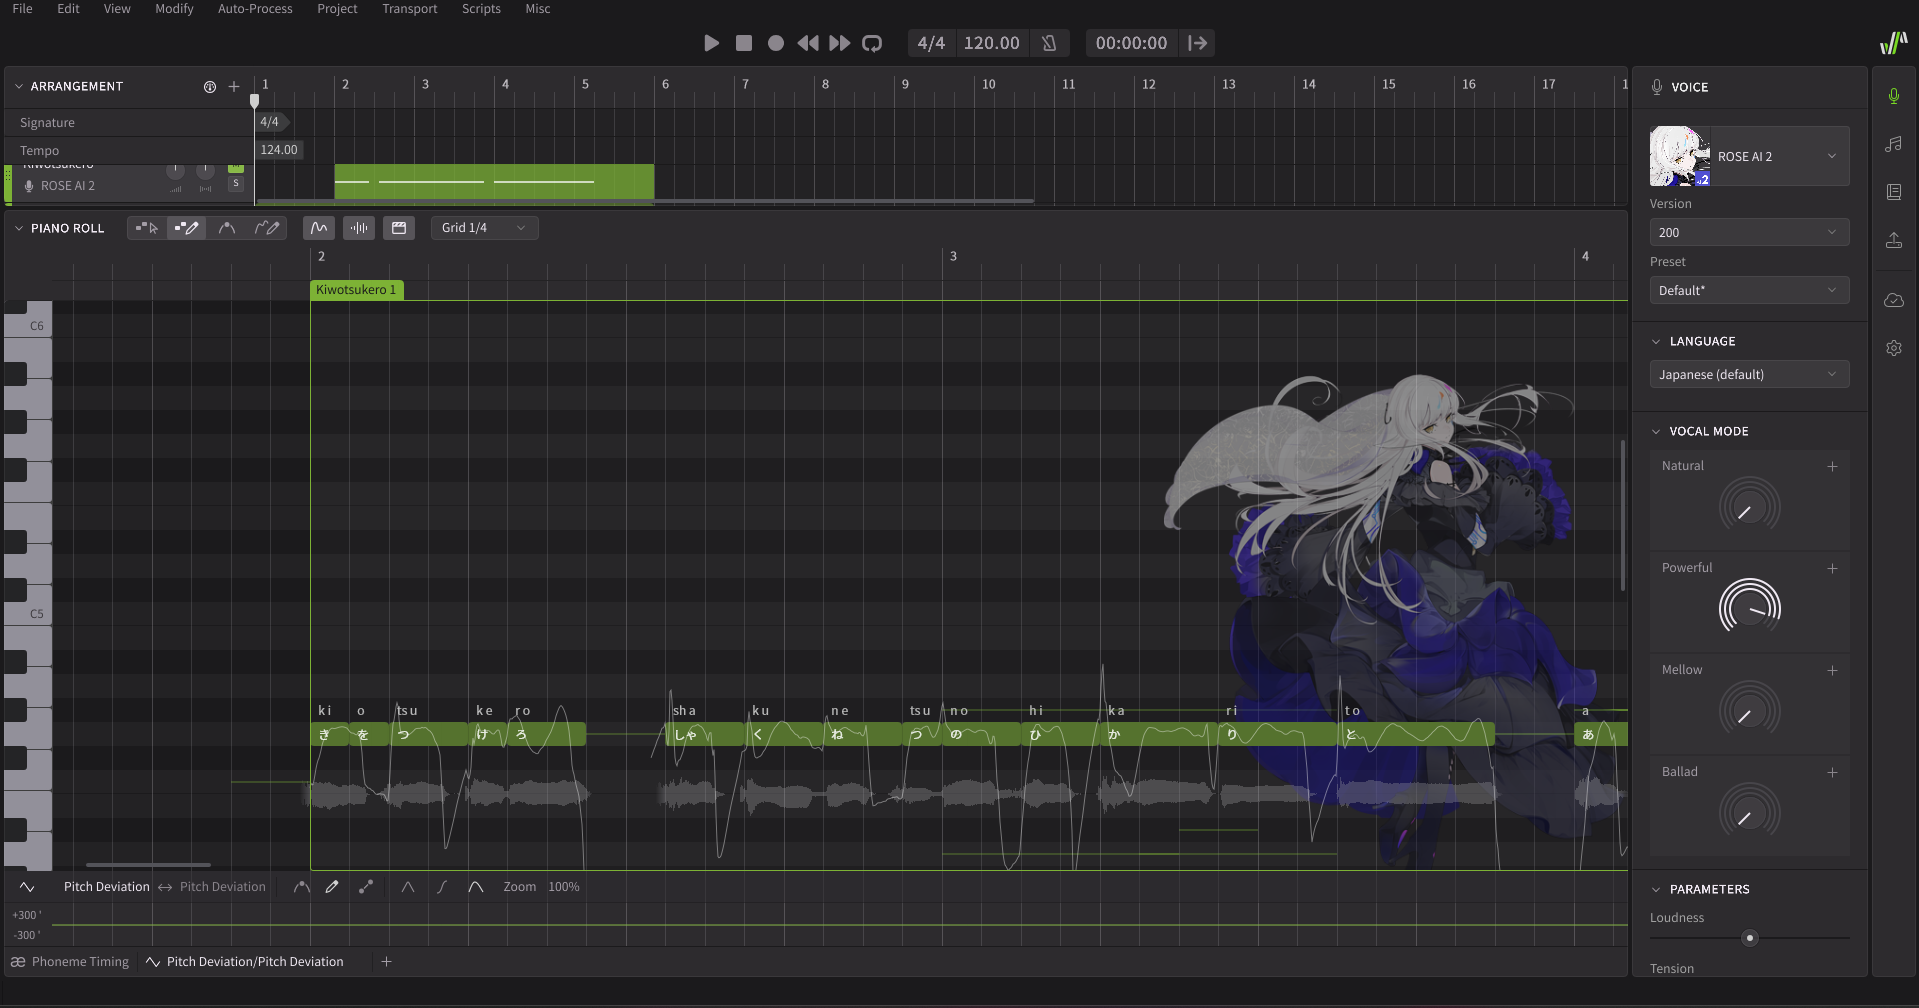
Task: Click the ROSE AI 2 track pan knob
Action: pos(205,171)
